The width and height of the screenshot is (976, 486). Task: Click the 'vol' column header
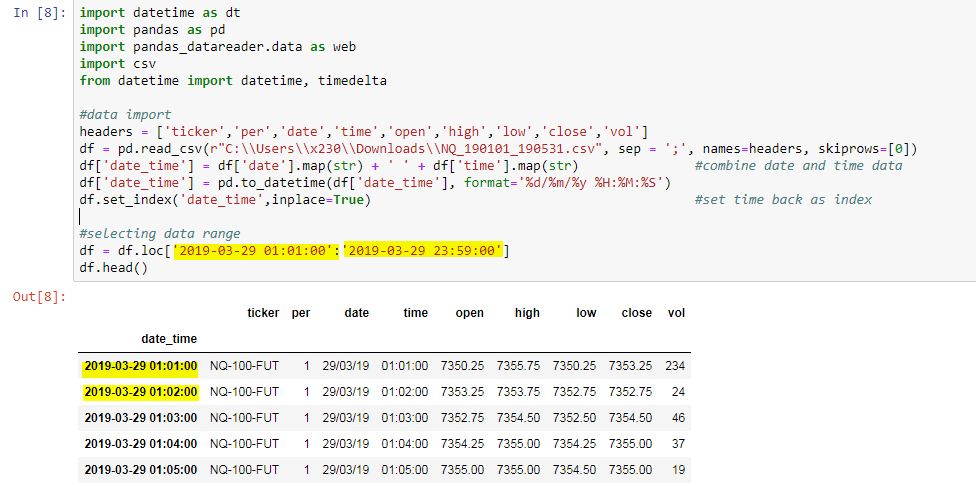pyautogui.click(x=676, y=313)
